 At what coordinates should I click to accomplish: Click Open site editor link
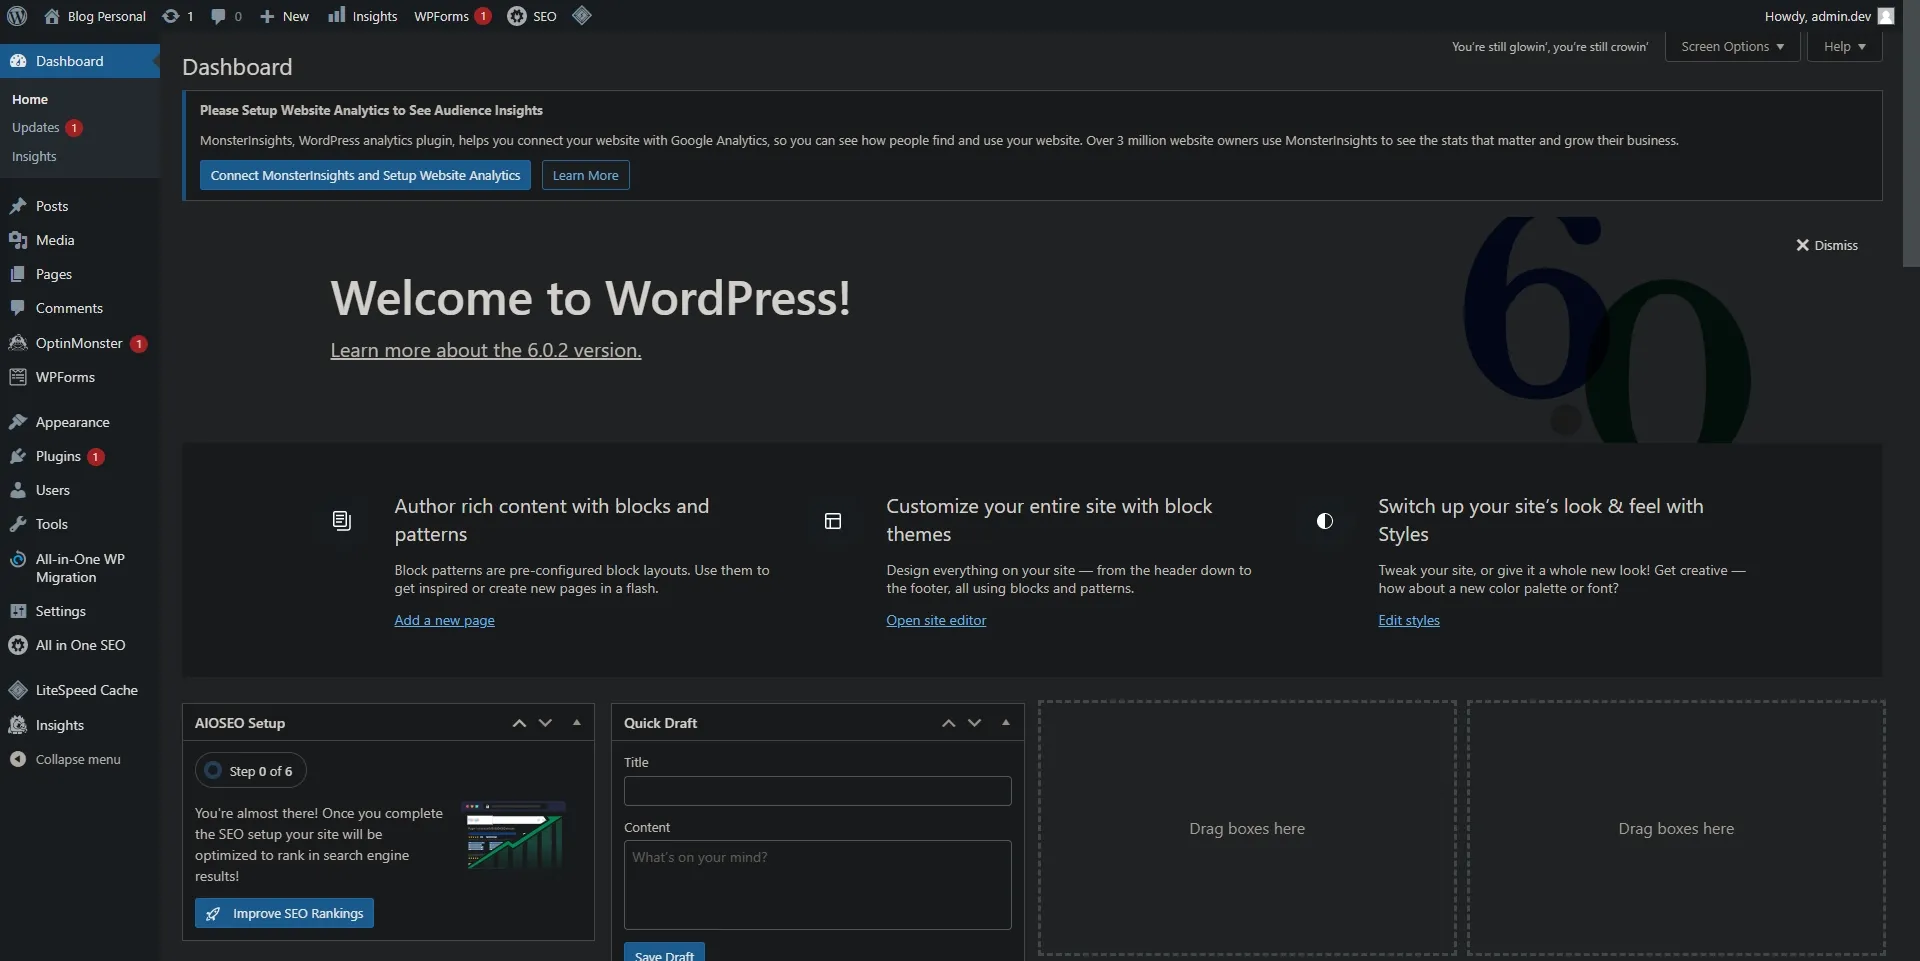coord(936,620)
